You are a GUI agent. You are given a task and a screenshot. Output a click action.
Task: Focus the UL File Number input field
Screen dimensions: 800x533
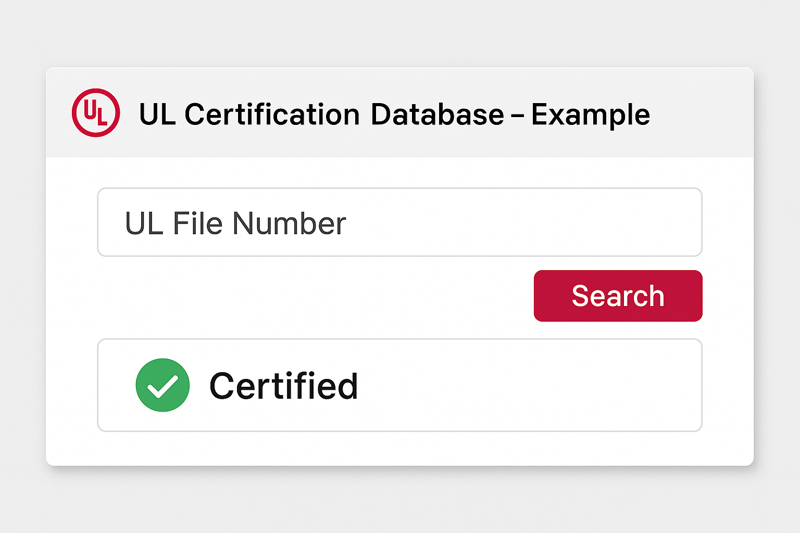coord(399,222)
